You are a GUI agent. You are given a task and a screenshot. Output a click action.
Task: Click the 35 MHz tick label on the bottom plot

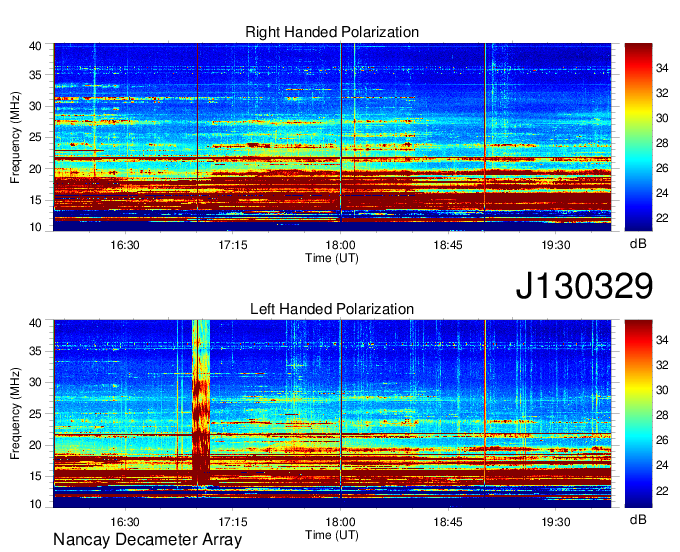(35, 351)
